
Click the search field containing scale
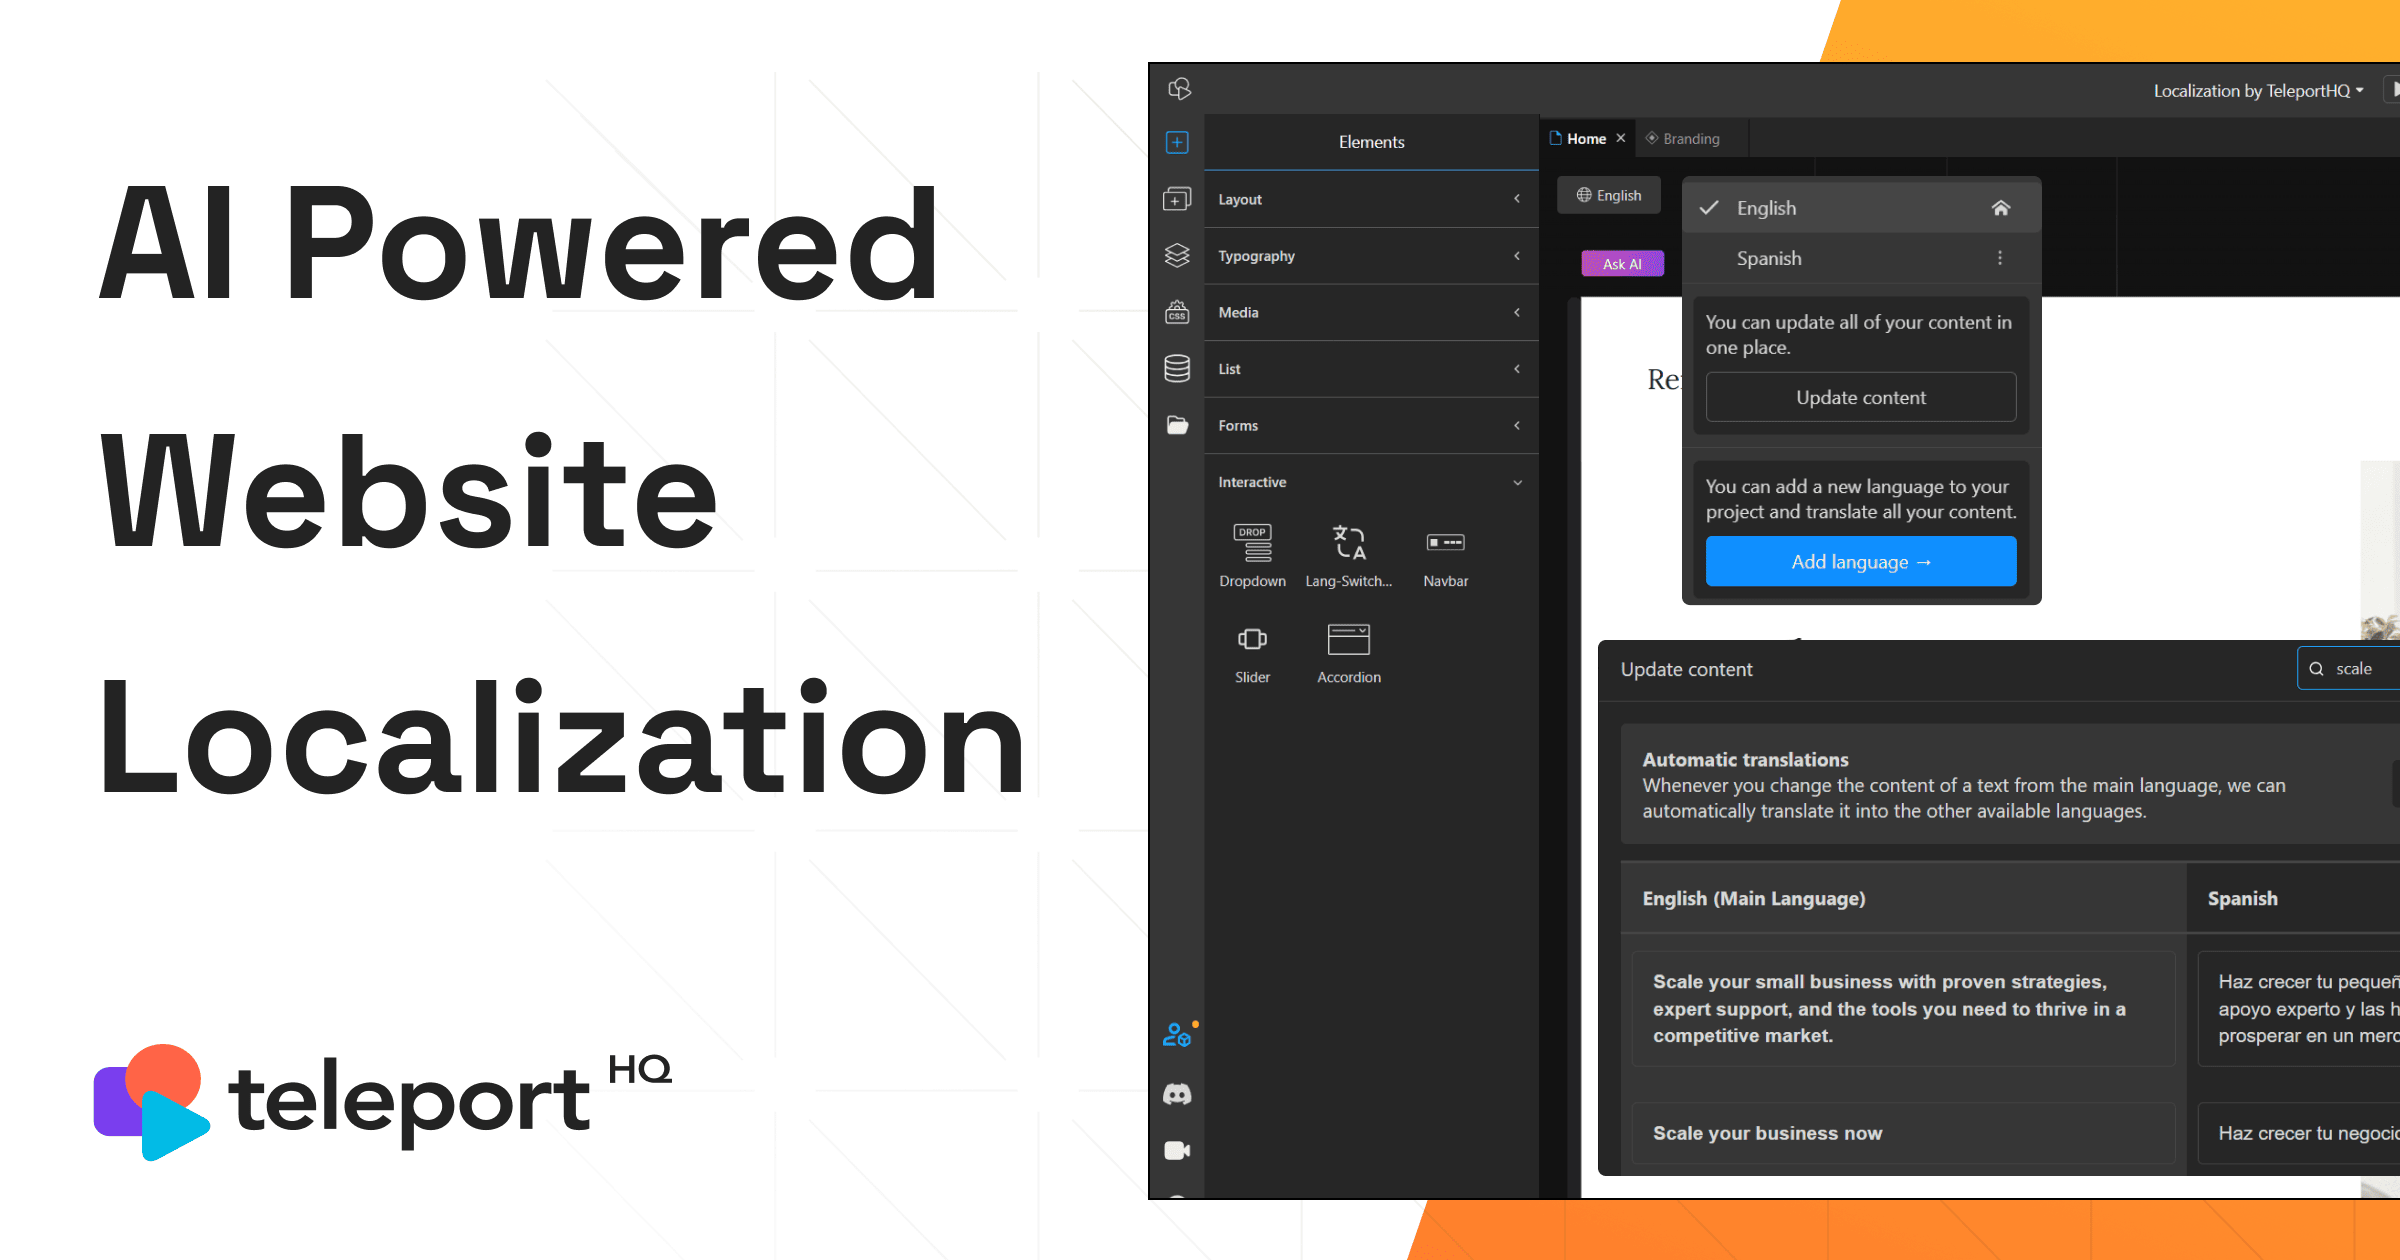pos(2349,669)
